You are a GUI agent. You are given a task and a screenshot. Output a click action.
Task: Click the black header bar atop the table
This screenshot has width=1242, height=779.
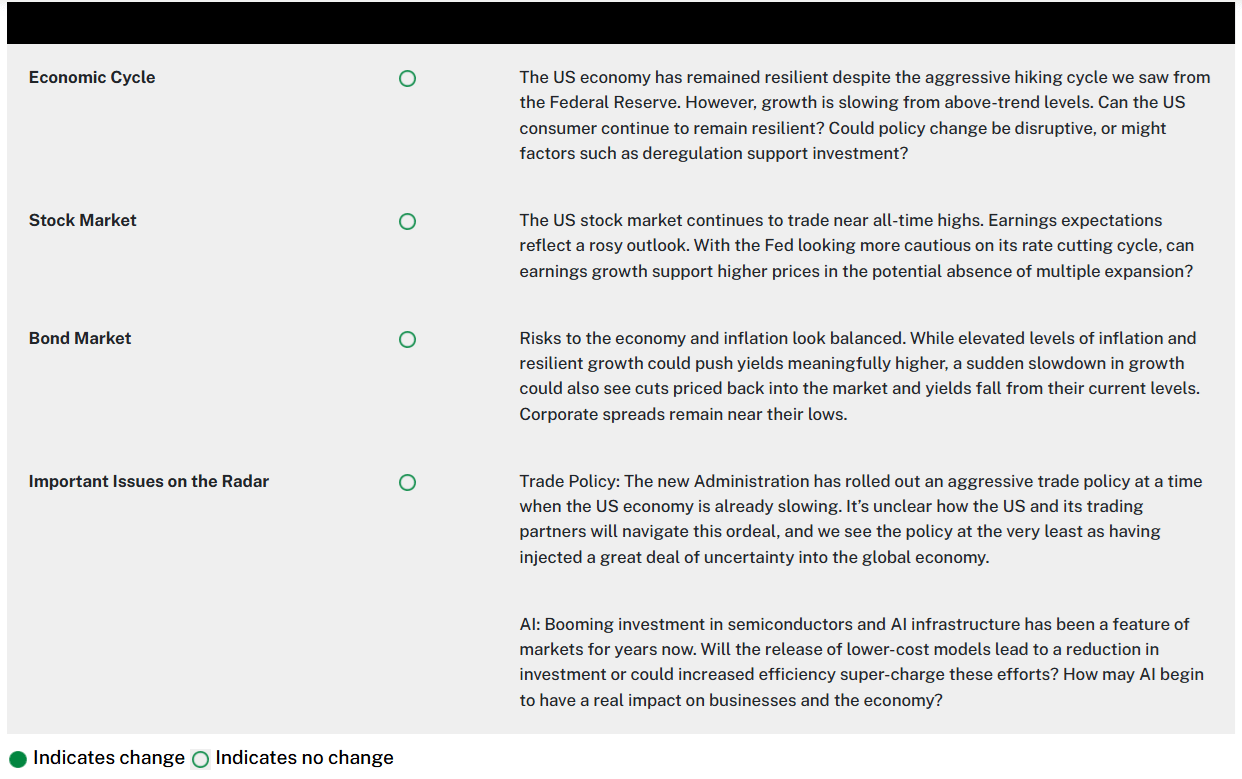620,23
